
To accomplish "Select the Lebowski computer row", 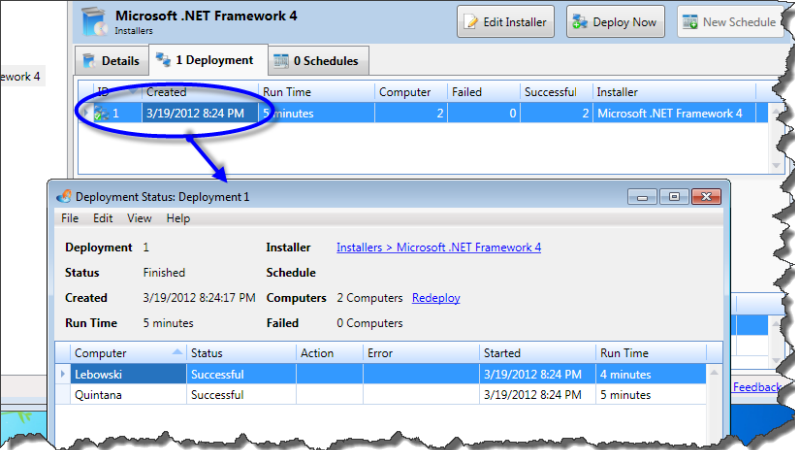I will coord(381,374).
